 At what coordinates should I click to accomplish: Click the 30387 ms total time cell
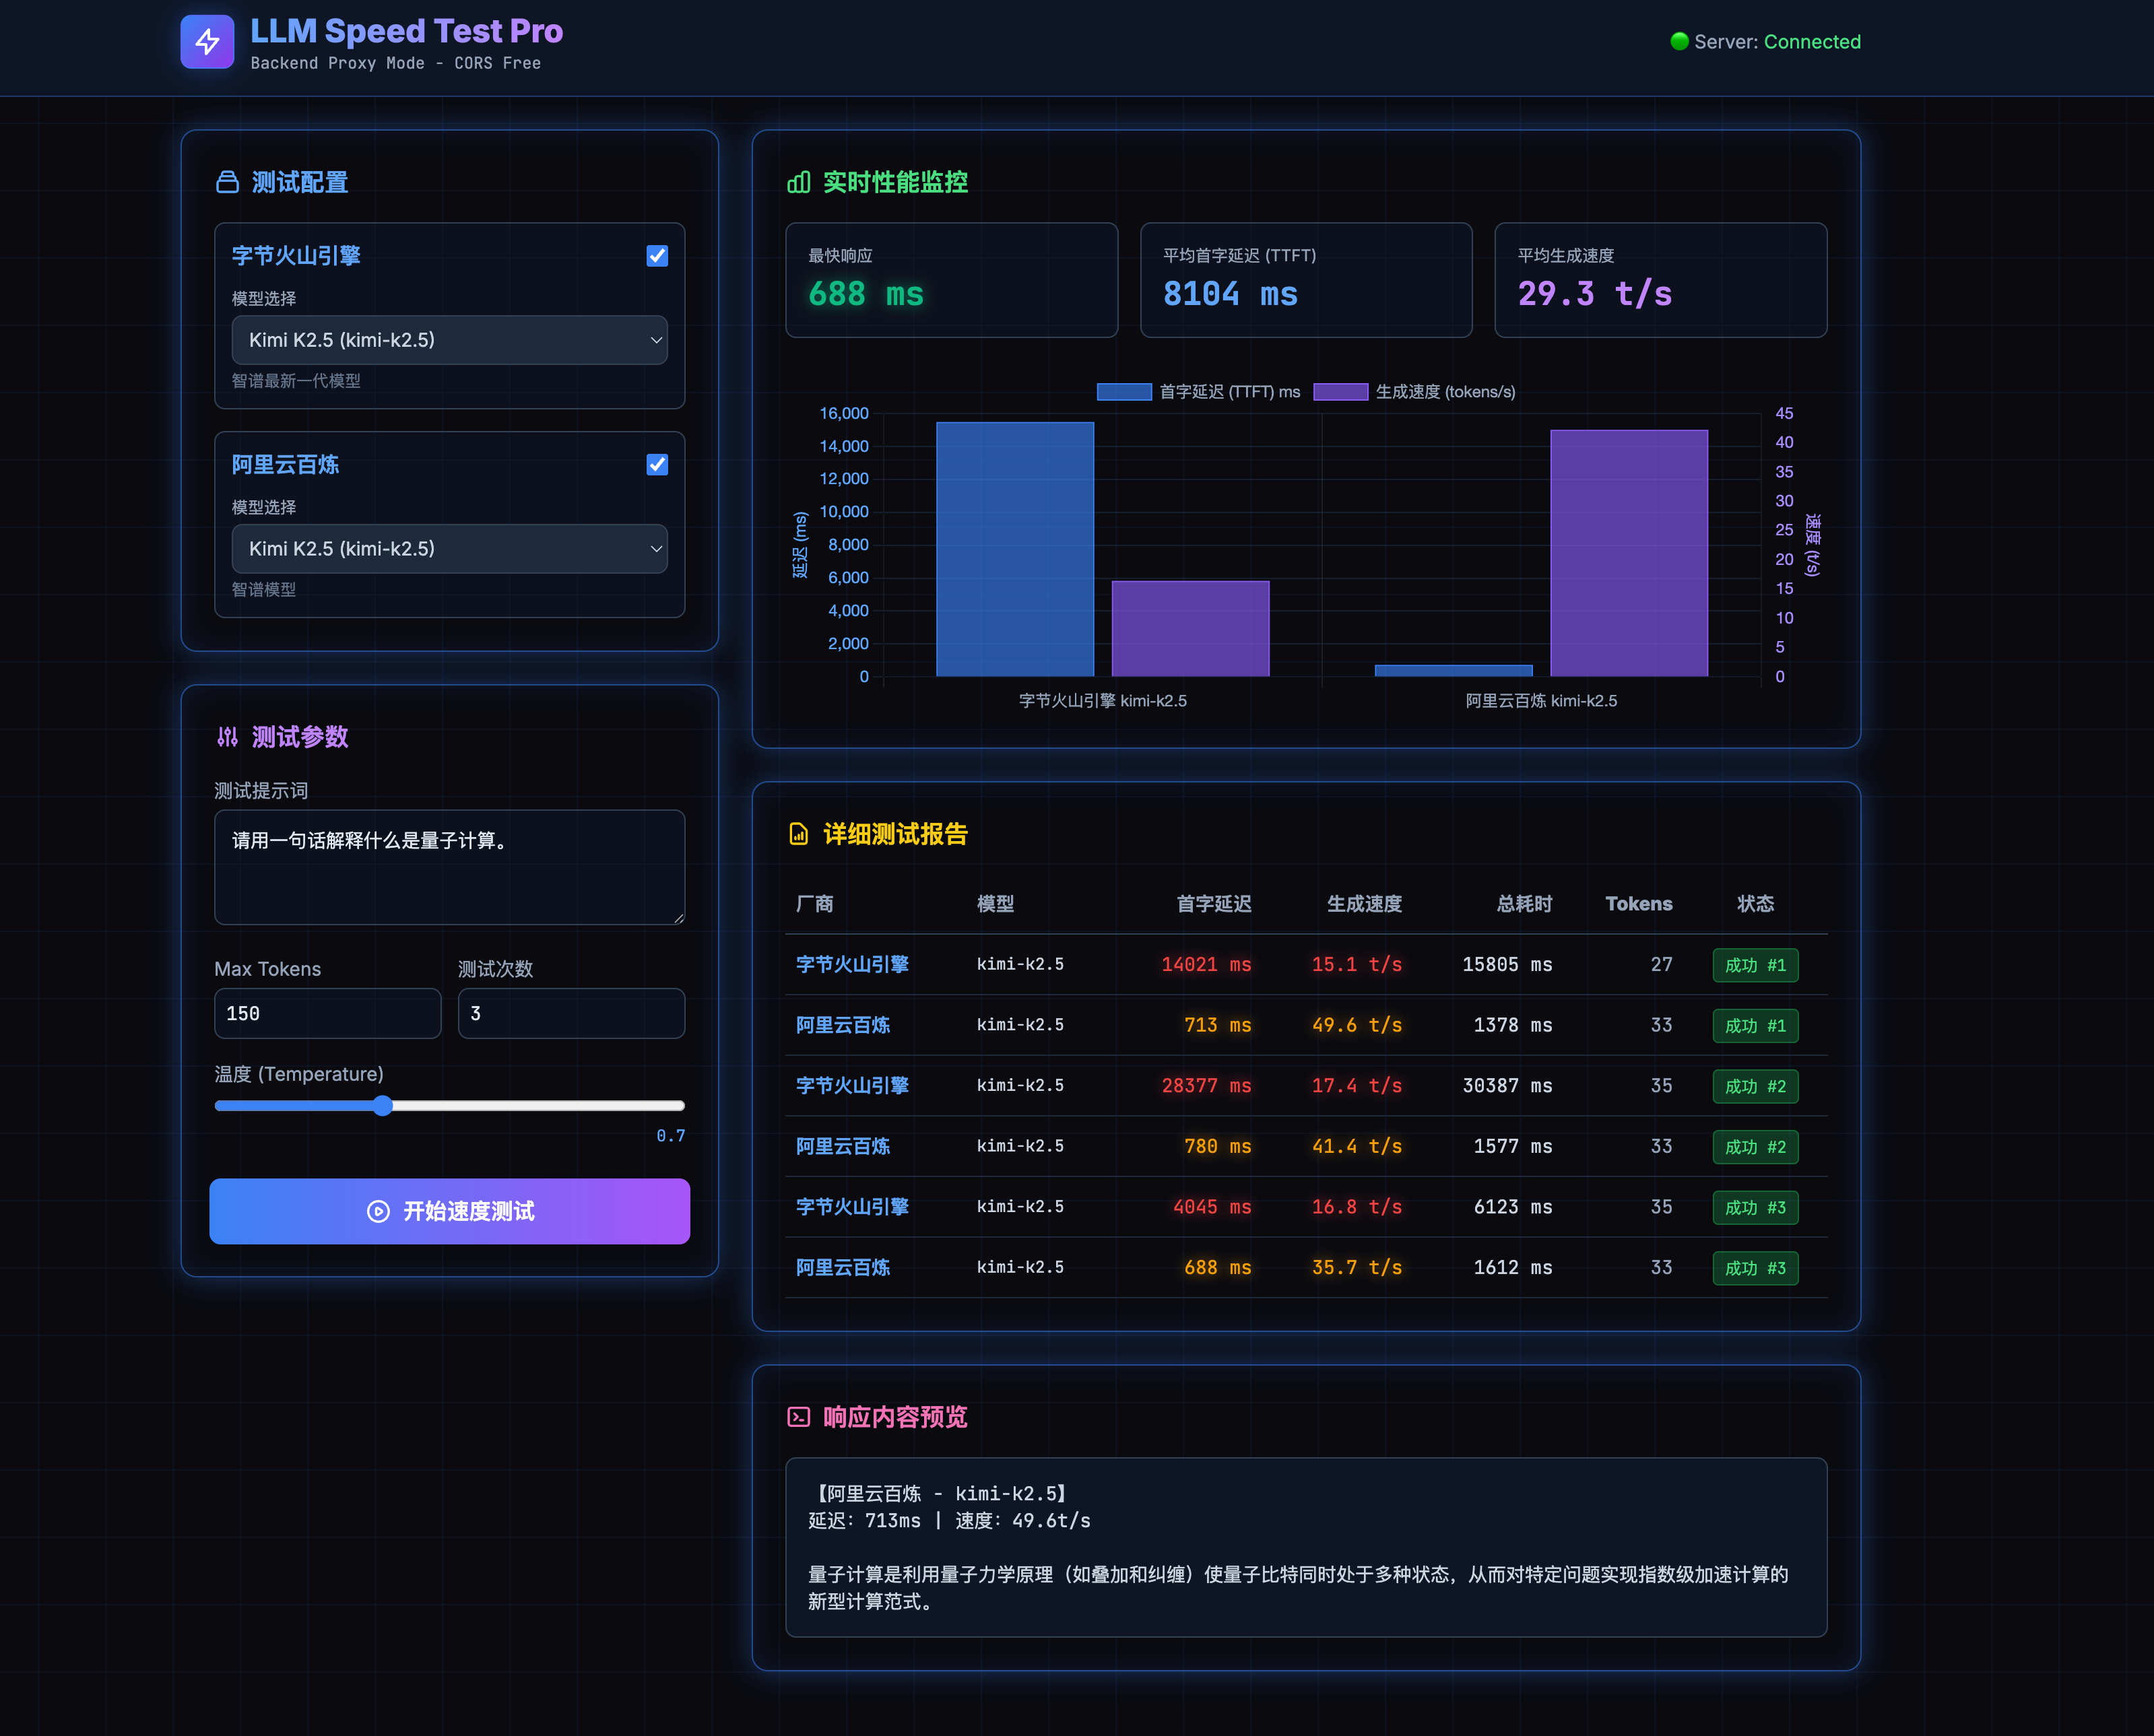(x=1507, y=1086)
